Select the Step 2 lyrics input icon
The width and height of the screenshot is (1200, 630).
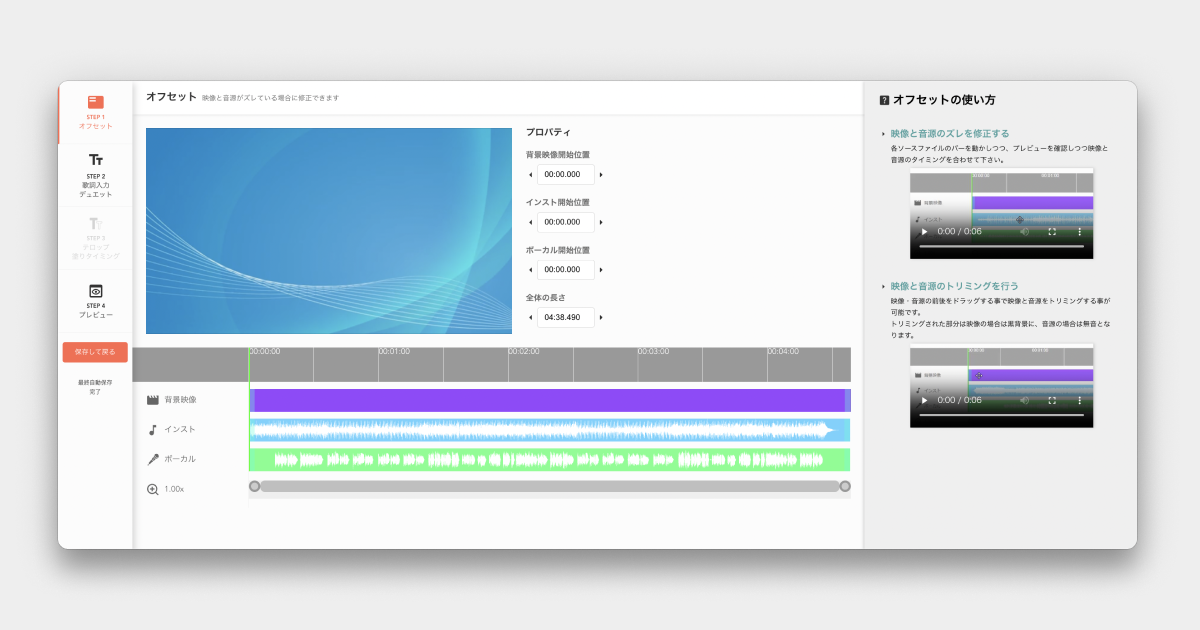pyautogui.click(x=96, y=160)
